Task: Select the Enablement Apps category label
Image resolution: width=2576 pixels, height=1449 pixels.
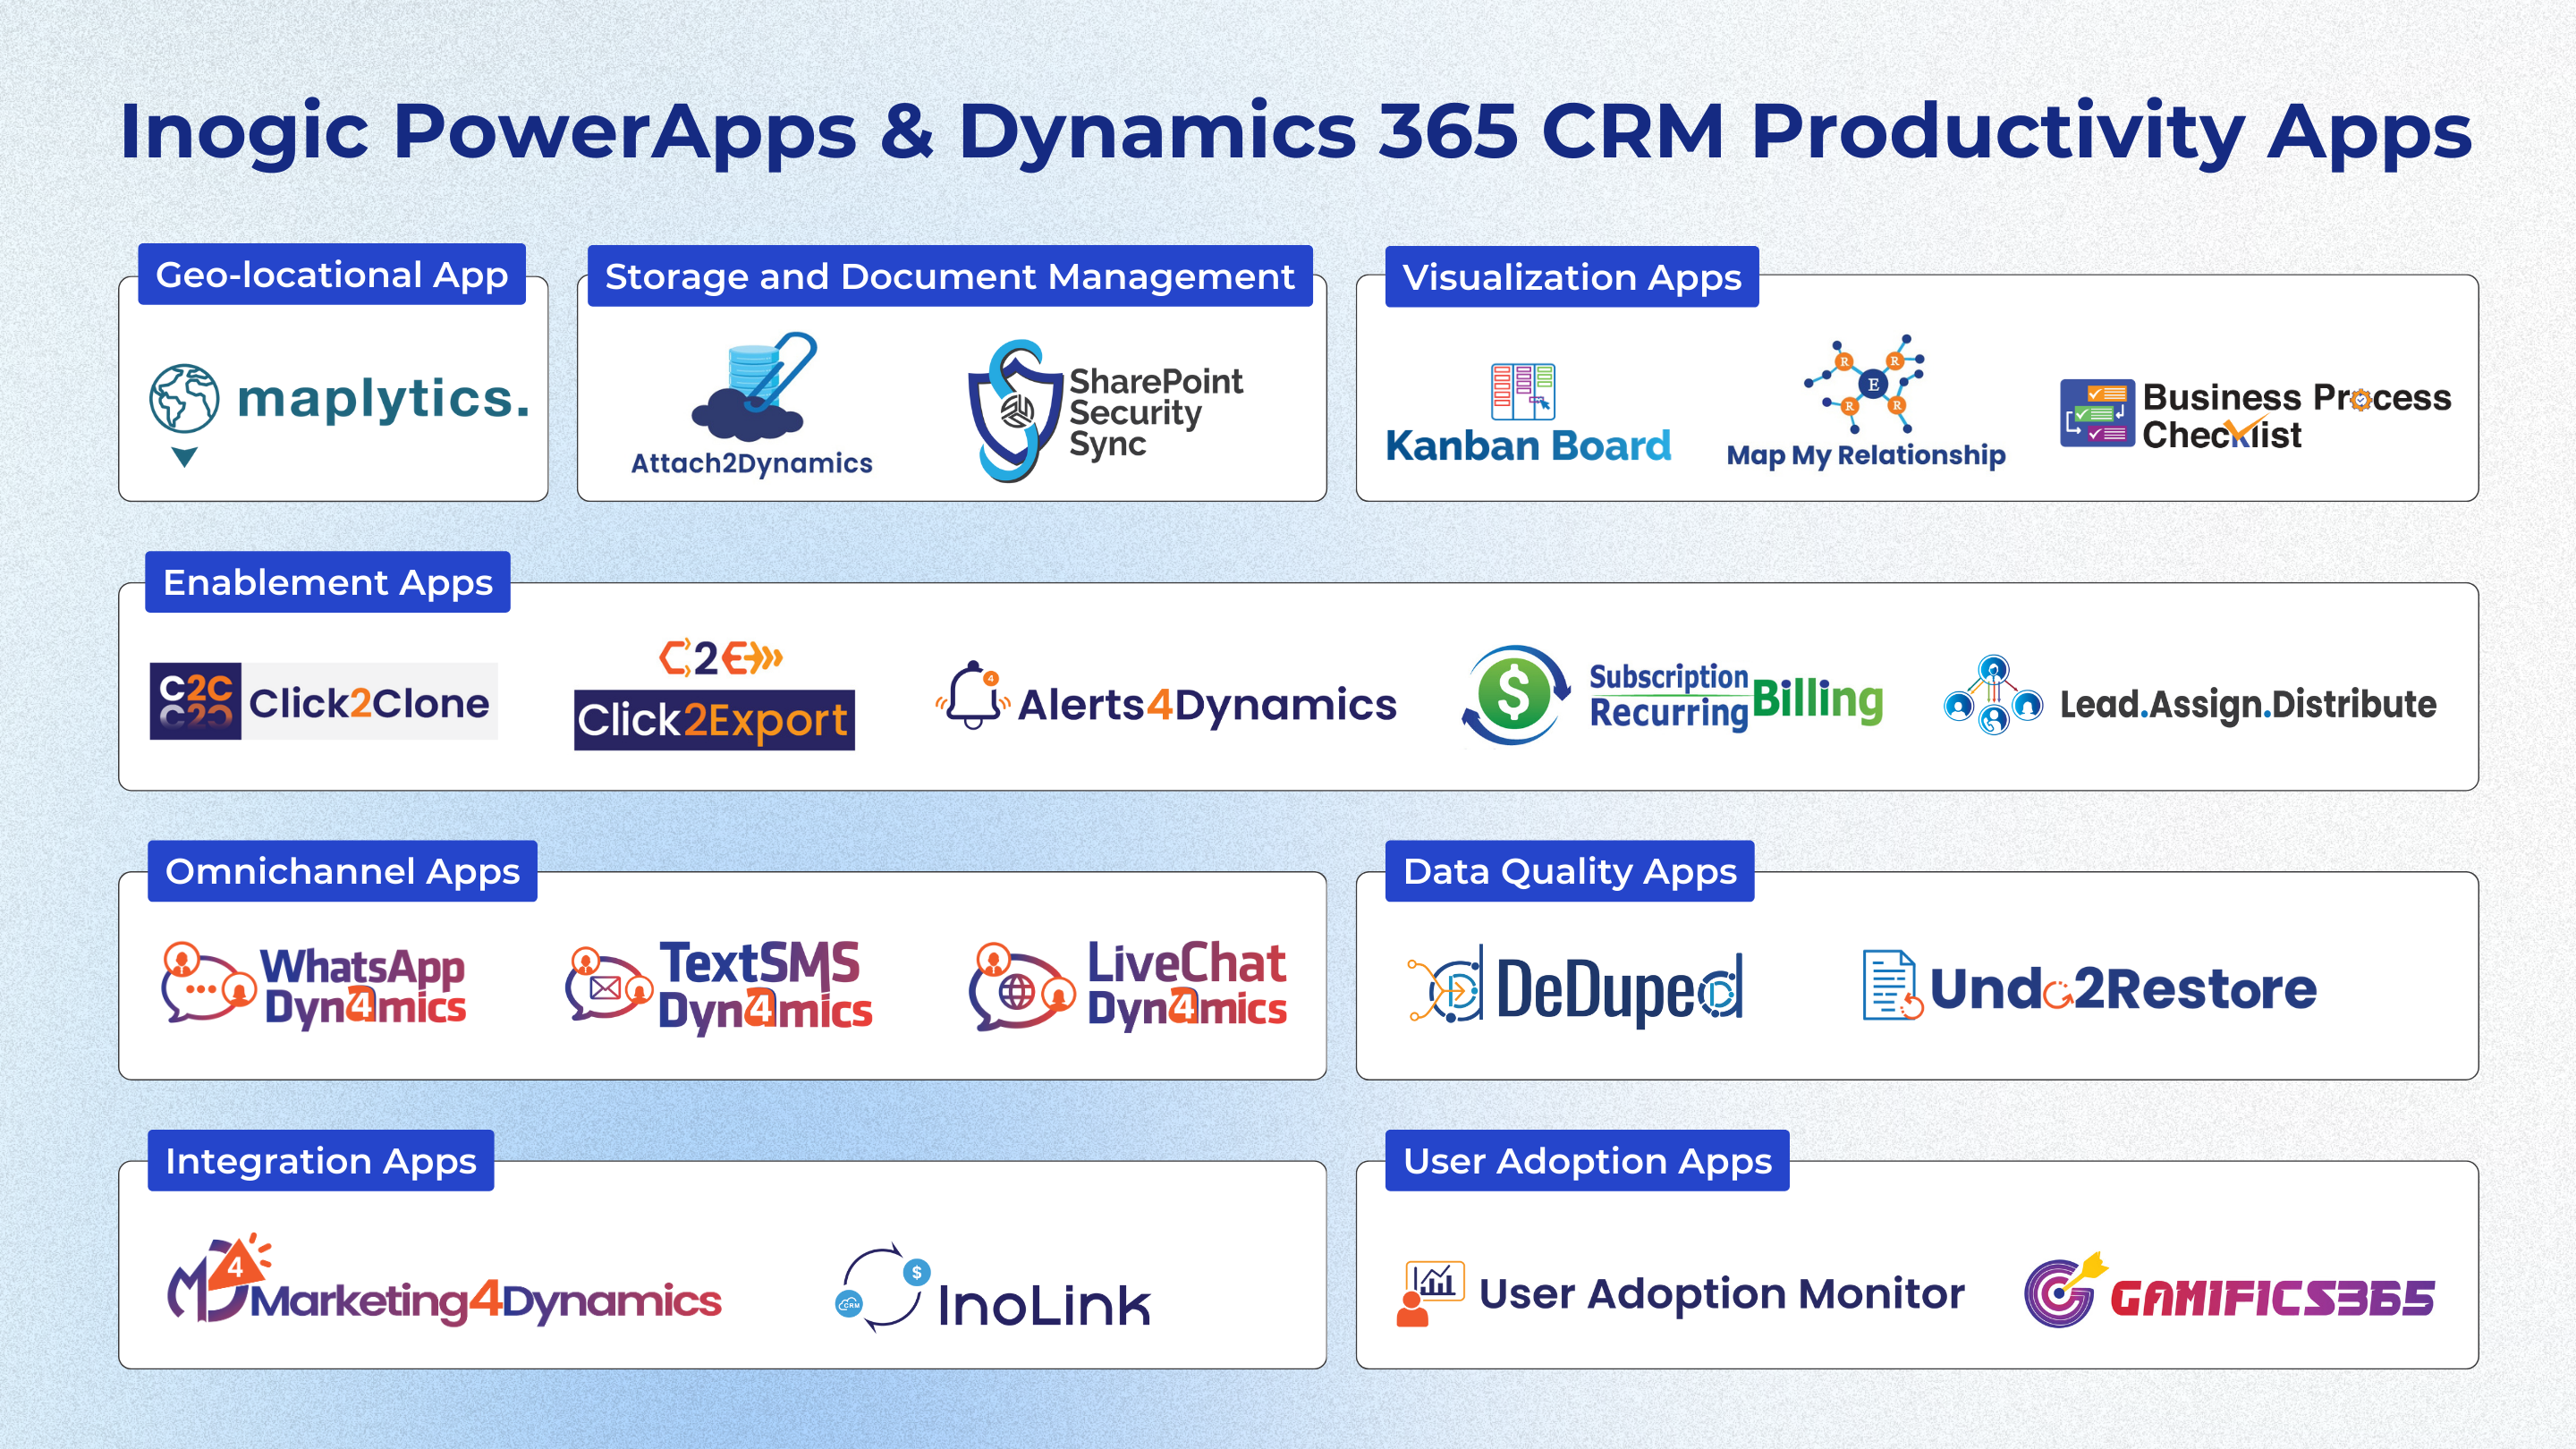Action: pos(328,582)
